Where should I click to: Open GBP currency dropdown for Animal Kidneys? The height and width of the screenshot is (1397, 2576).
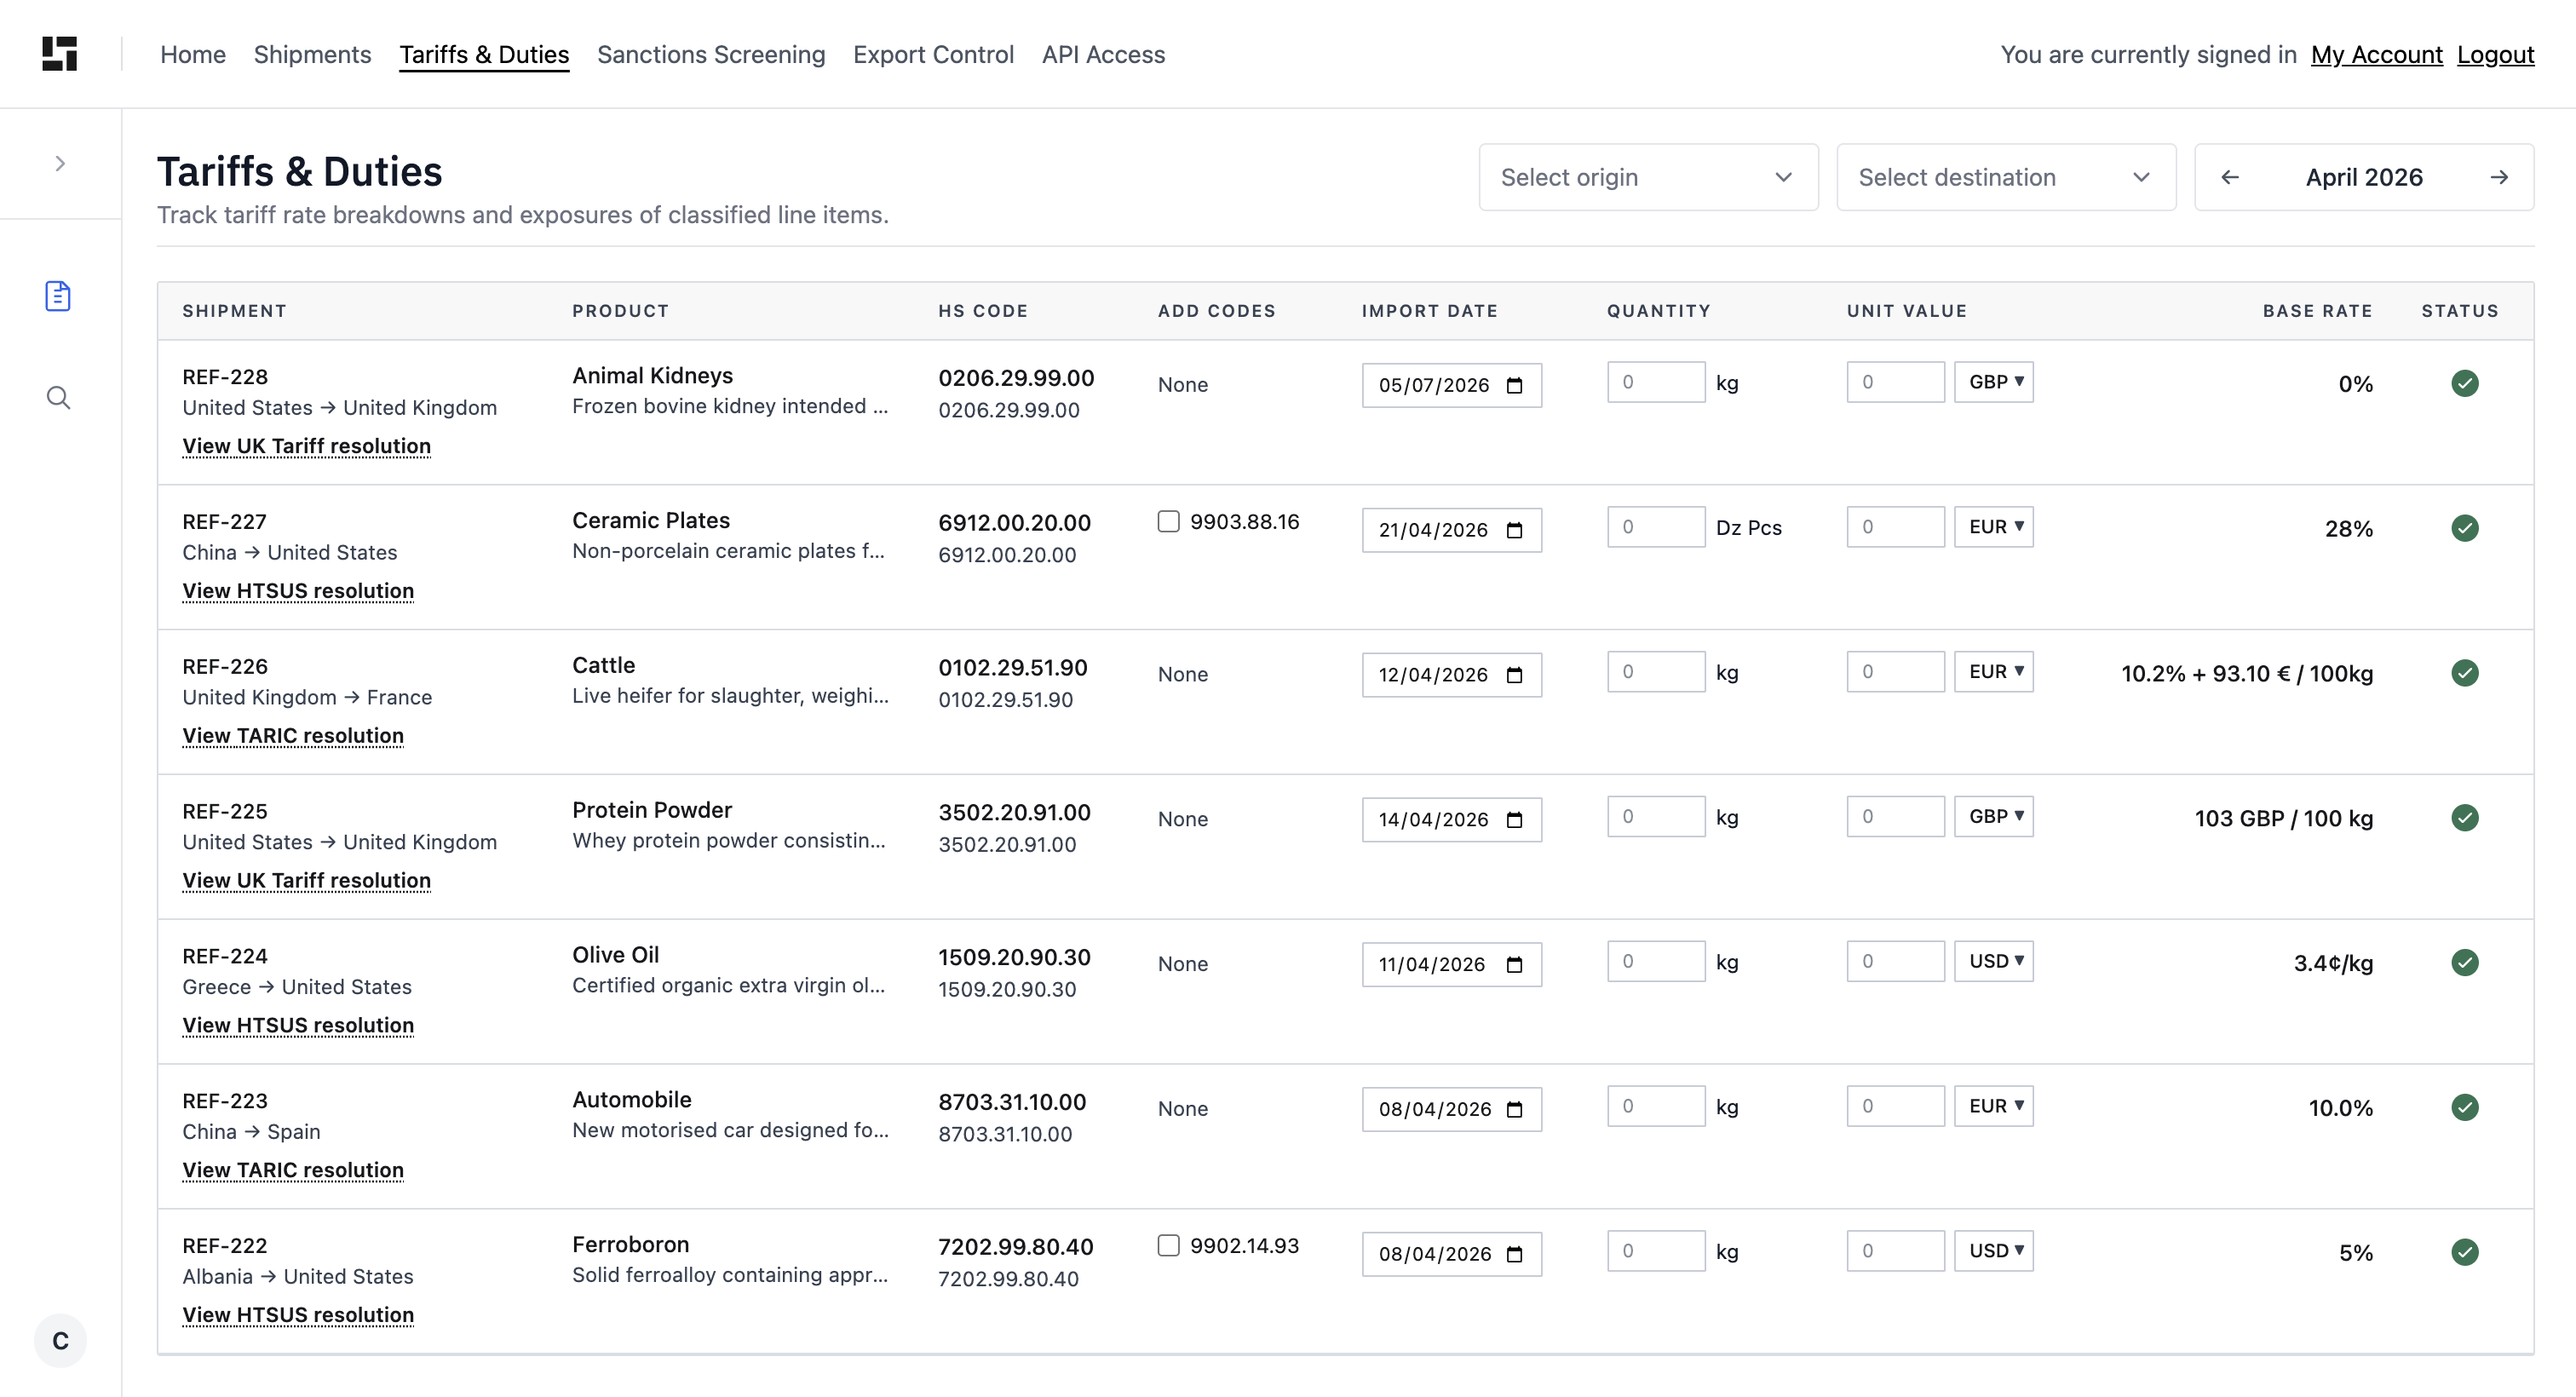point(1994,382)
